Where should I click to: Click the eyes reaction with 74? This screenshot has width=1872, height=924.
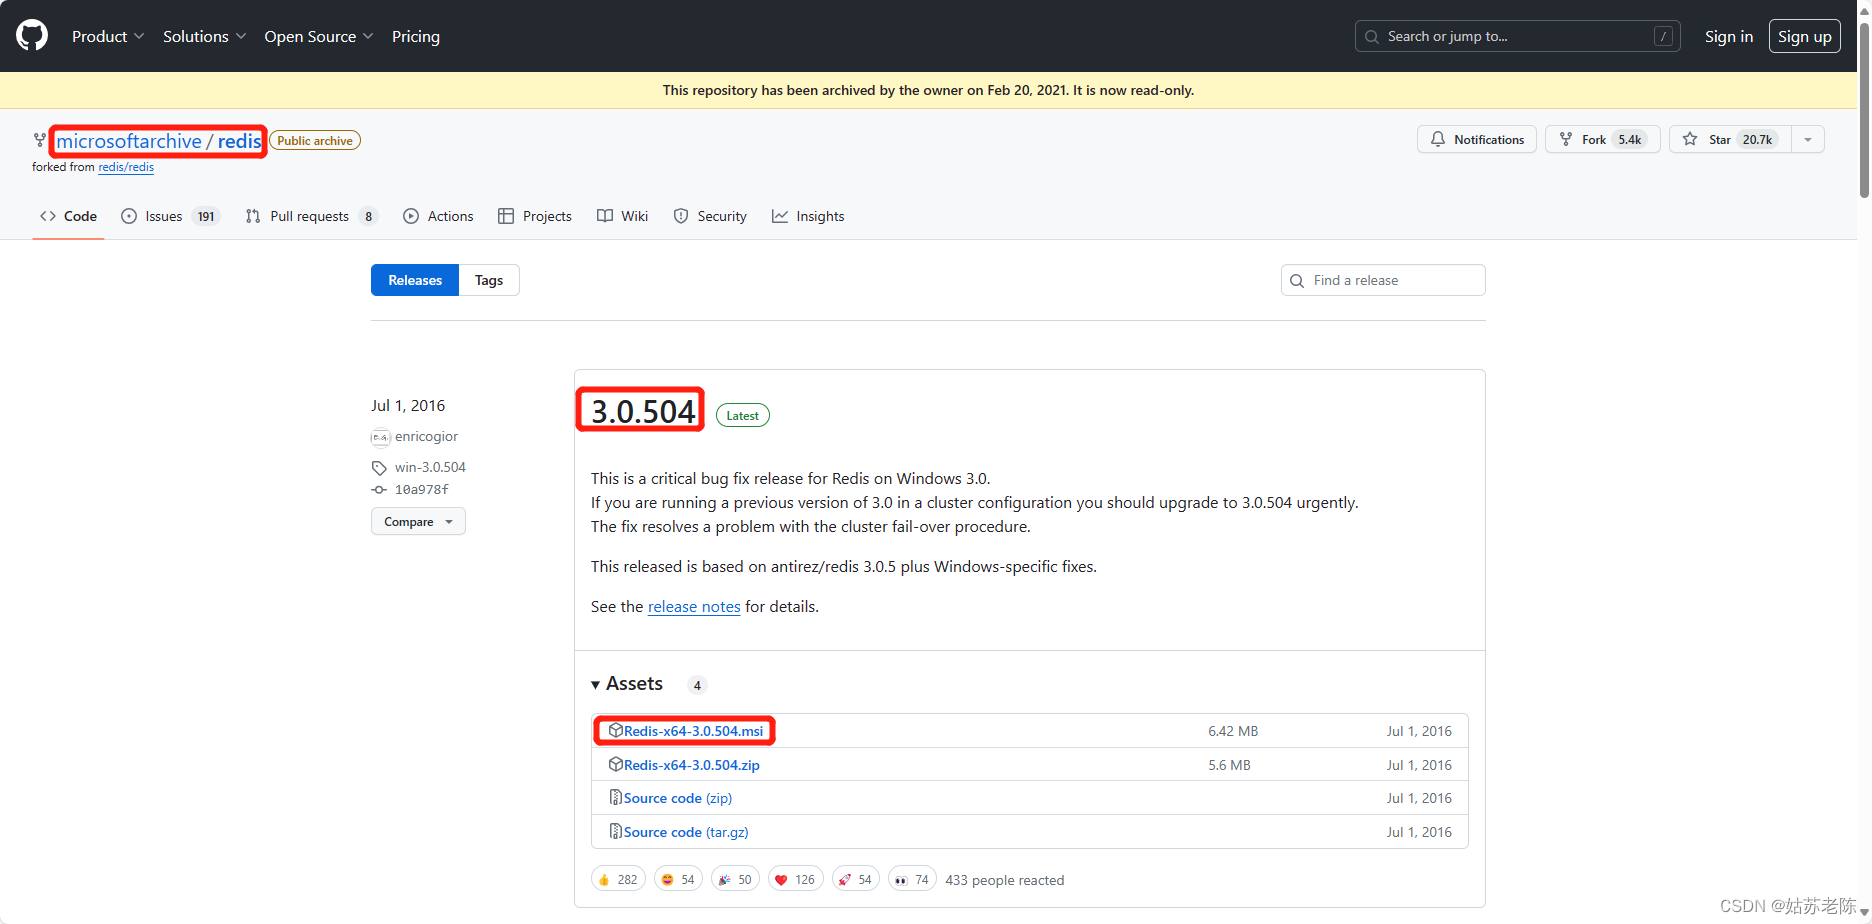coord(912,879)
